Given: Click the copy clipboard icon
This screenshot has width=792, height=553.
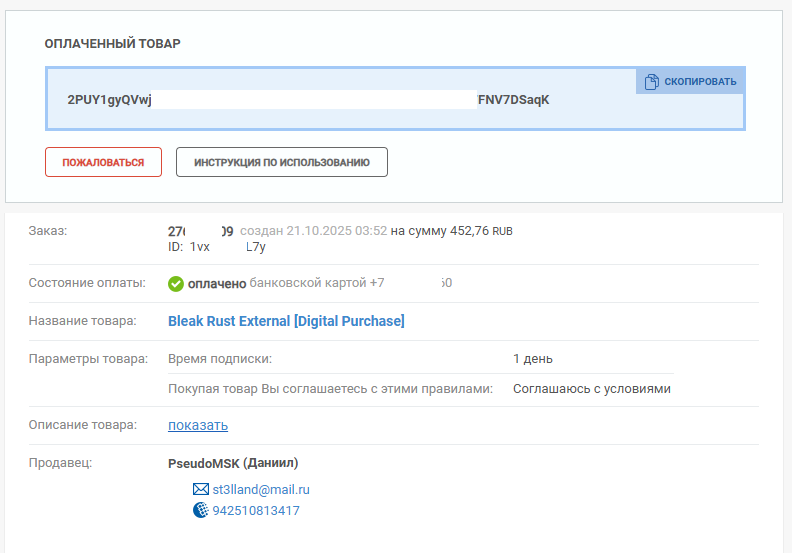Looking at the screenshot, I should pos(652,81).
